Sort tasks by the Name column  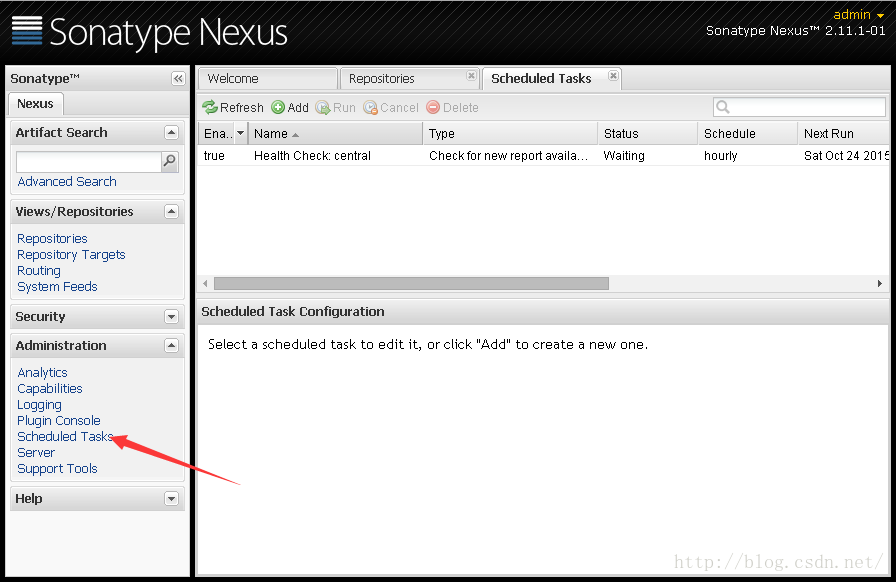[335, 133]
